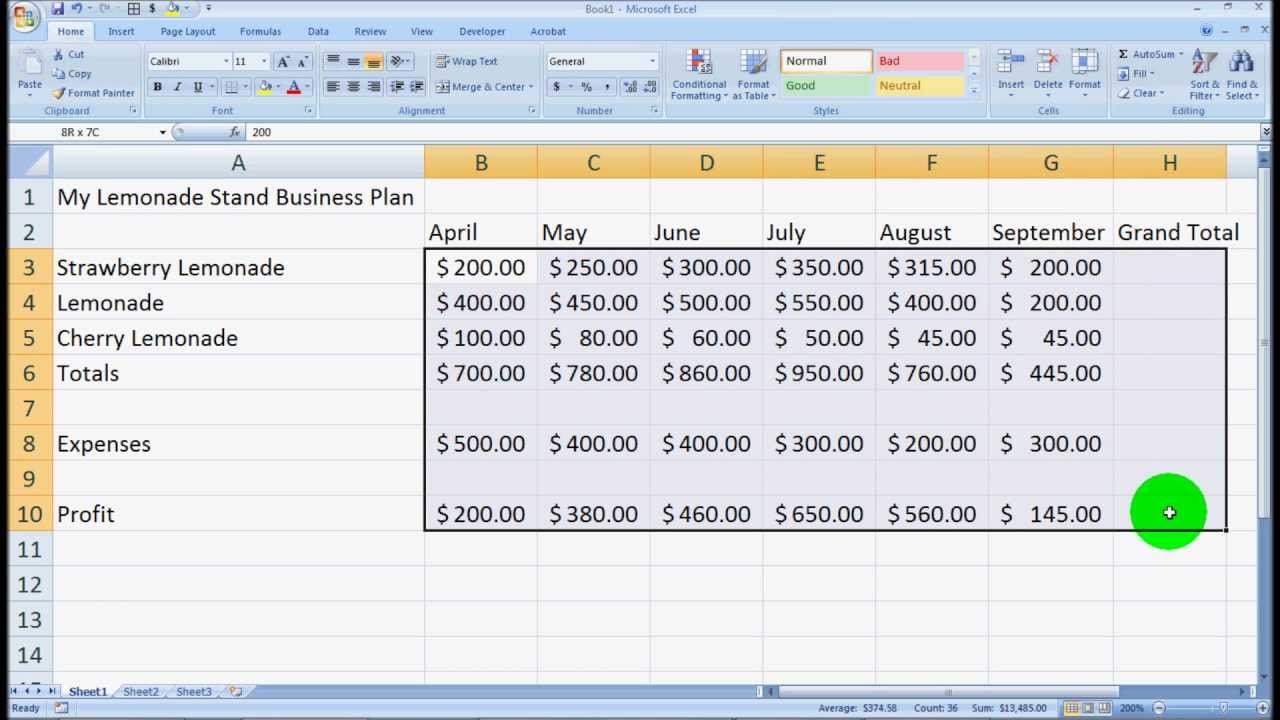Open Sort & Filter

click(x=1205, y=75)
